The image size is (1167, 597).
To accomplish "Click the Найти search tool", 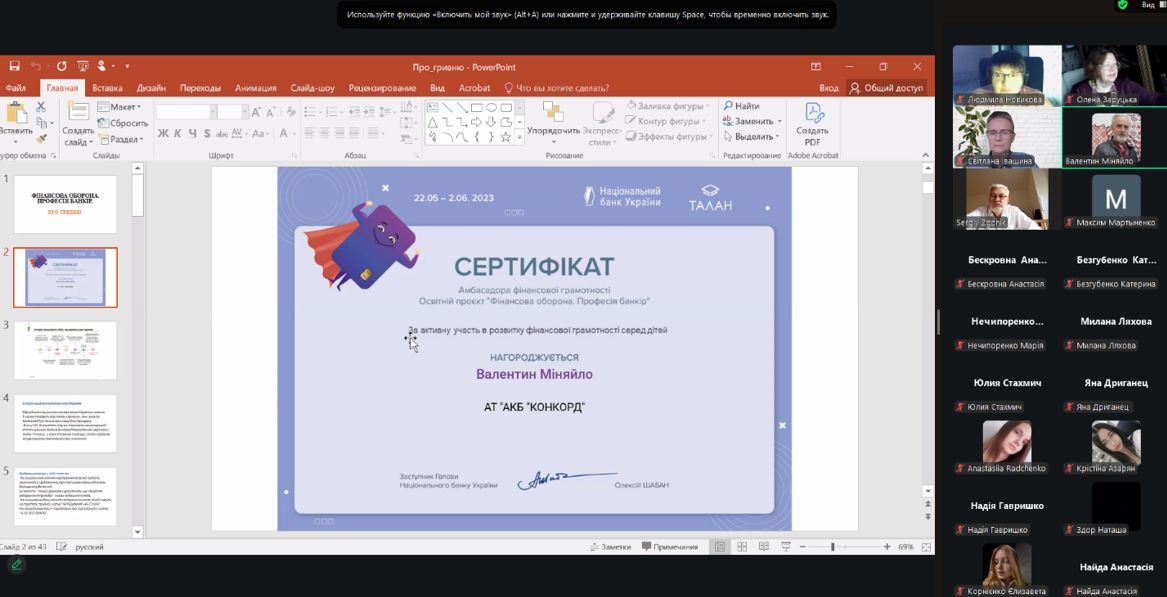I will [x=741, y=106].
